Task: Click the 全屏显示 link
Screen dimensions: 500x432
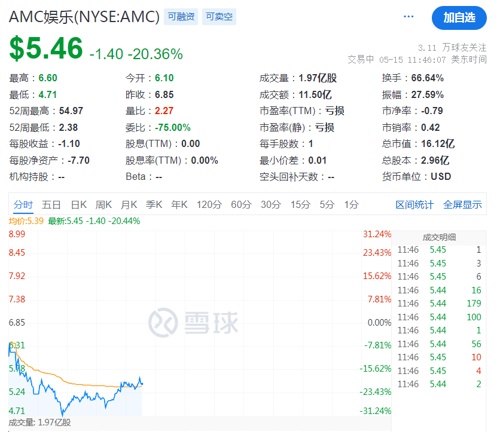Action: tap(462, 204)
